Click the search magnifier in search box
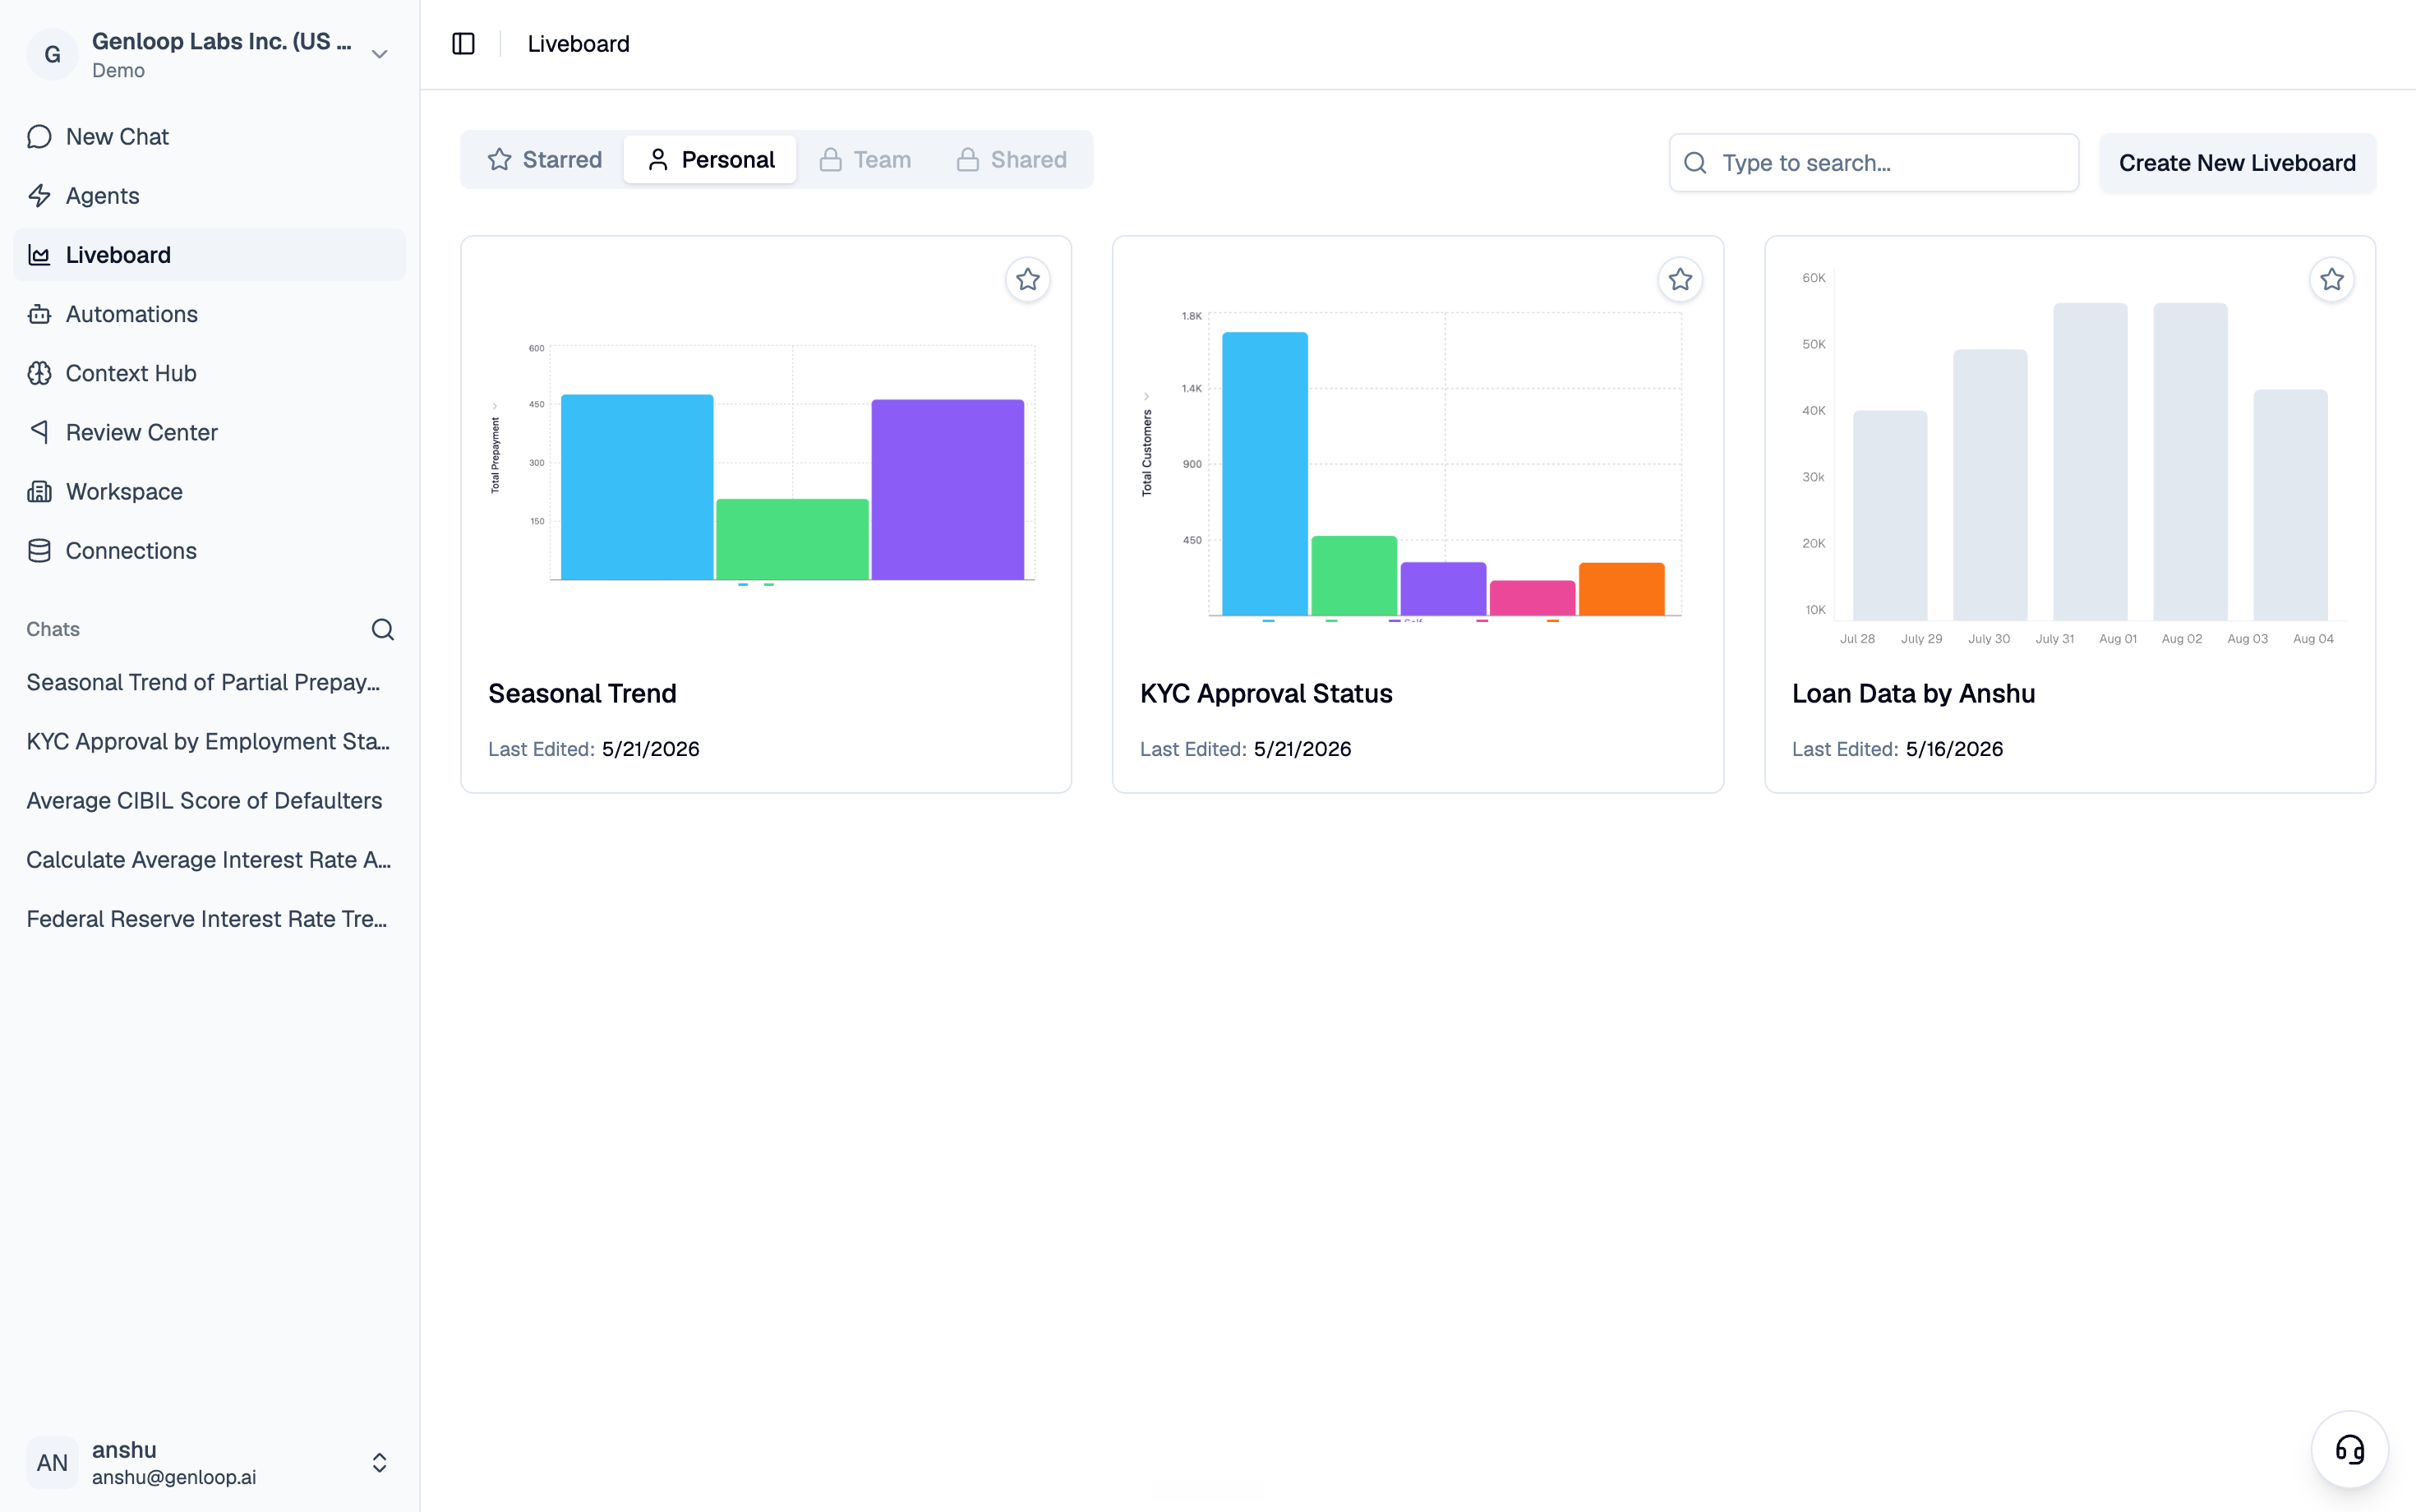Screen dimensions: 2416x1512 pos(1695,163)
